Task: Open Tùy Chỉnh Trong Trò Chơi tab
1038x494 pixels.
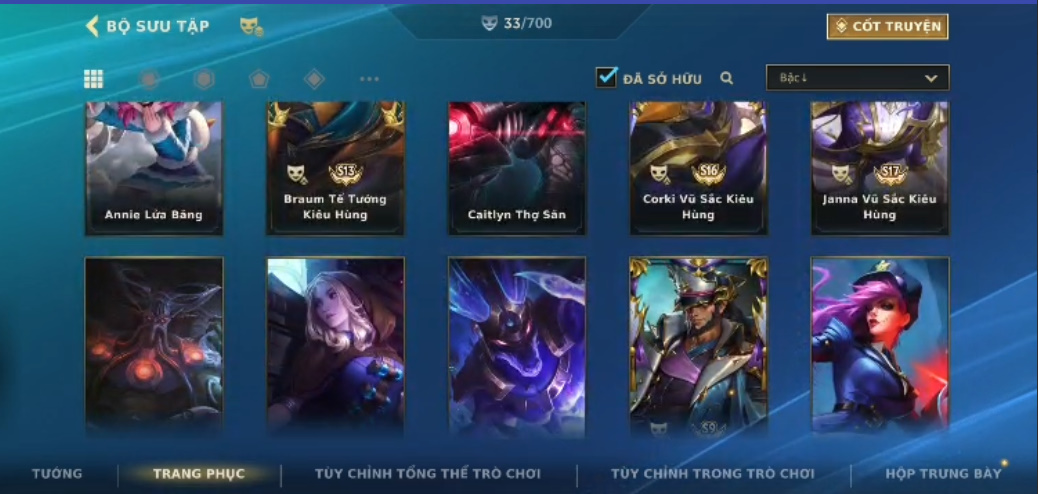Action: (712, 473)
